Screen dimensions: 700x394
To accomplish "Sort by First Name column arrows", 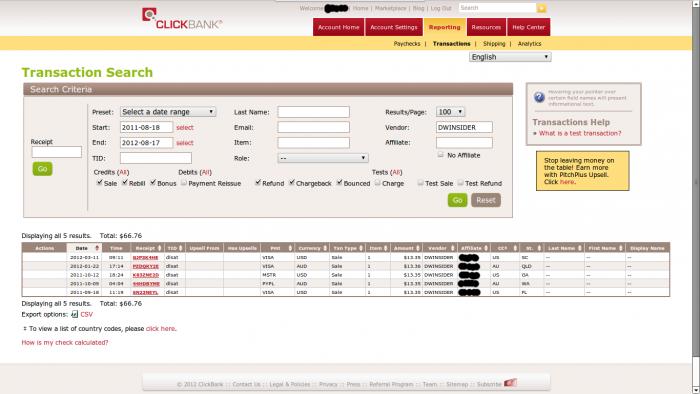I will tap(621, 248).
